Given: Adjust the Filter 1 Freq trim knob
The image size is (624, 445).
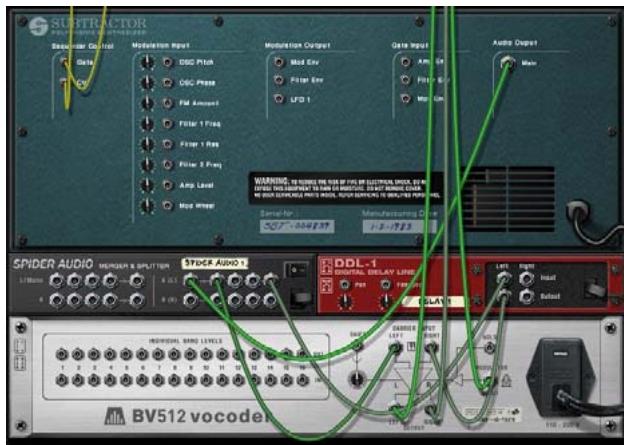Looking at the screenshot, I should (x=147, y=124).
